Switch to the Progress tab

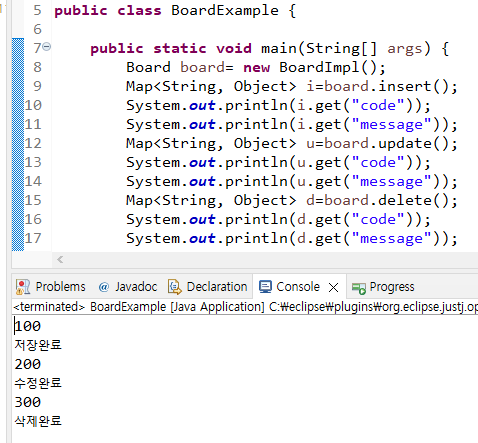pyautogui.click(x=383, y=287)
